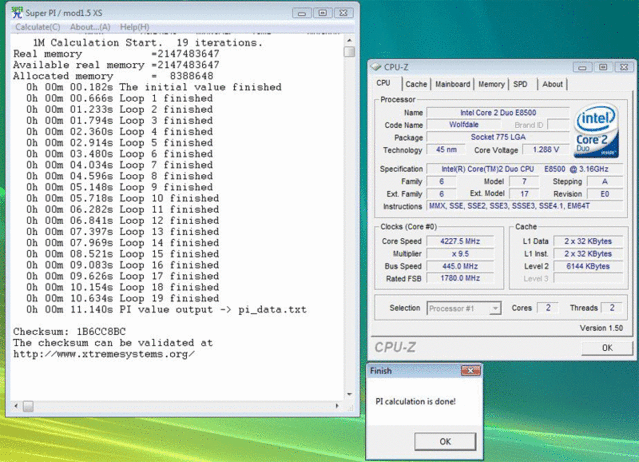
Task: Click the CPU-Z title bar icon
Action: pos(376,67)
